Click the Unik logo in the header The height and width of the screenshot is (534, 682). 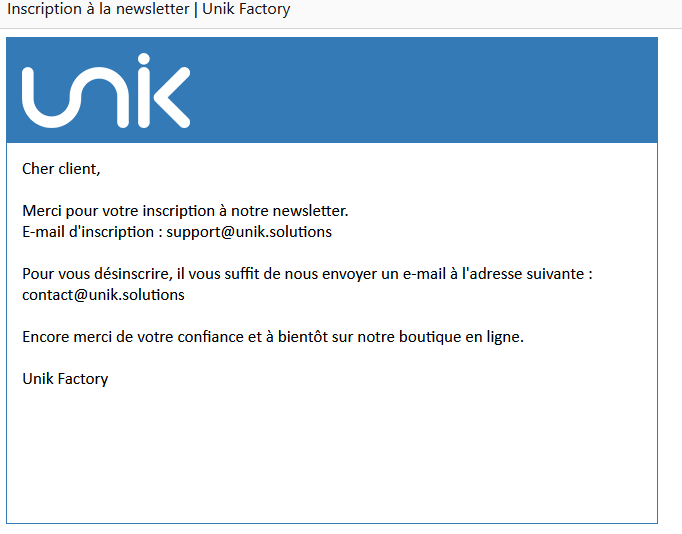click(105, 91)
